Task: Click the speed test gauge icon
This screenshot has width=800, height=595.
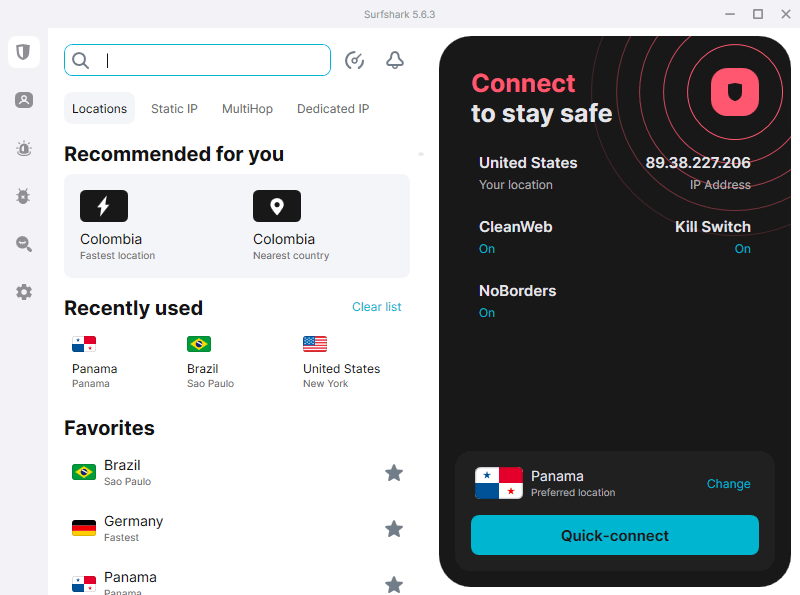Action: point(354,60)
